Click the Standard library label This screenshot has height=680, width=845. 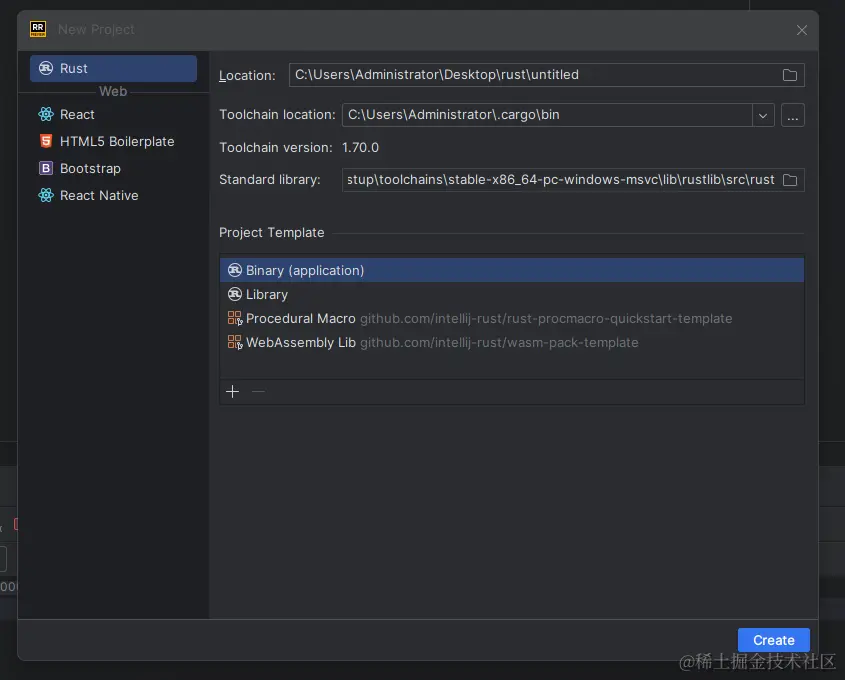tap(269, 179)
